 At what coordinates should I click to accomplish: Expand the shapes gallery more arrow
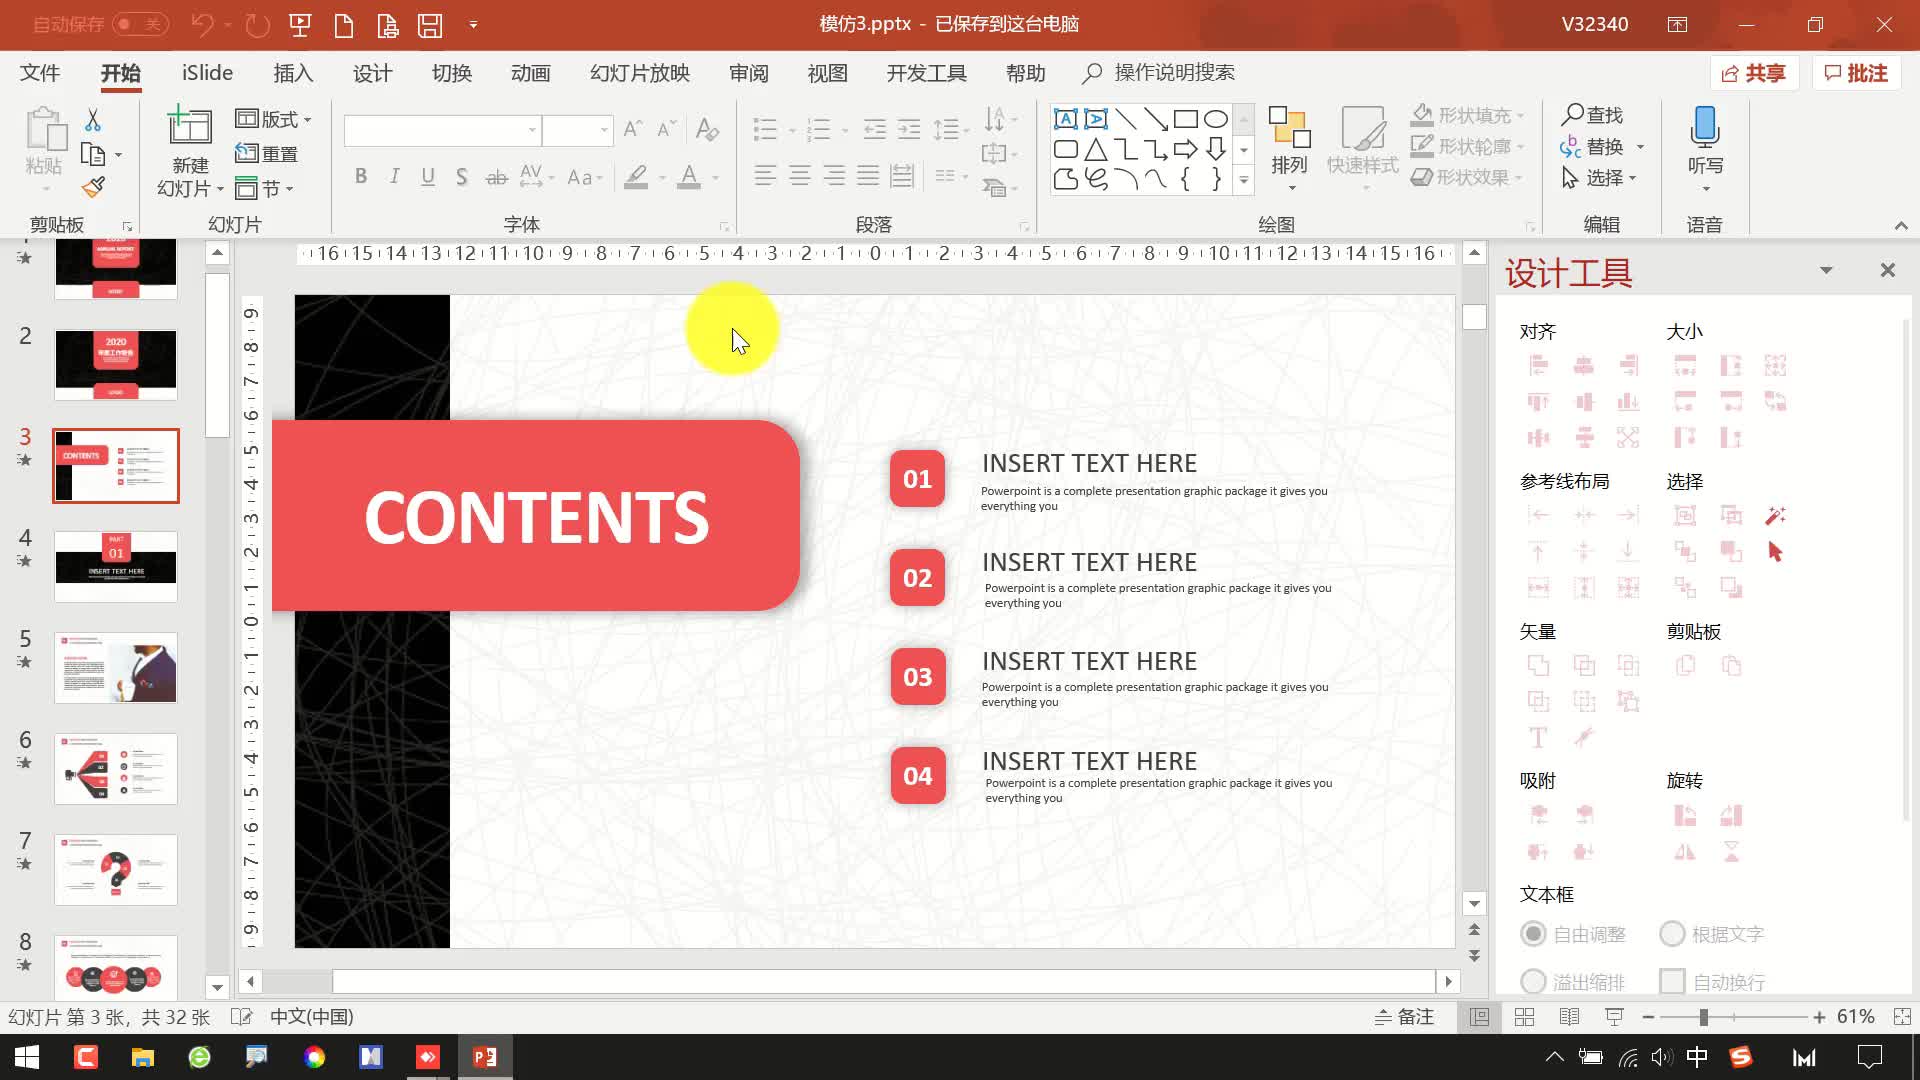click(1244, 181)
